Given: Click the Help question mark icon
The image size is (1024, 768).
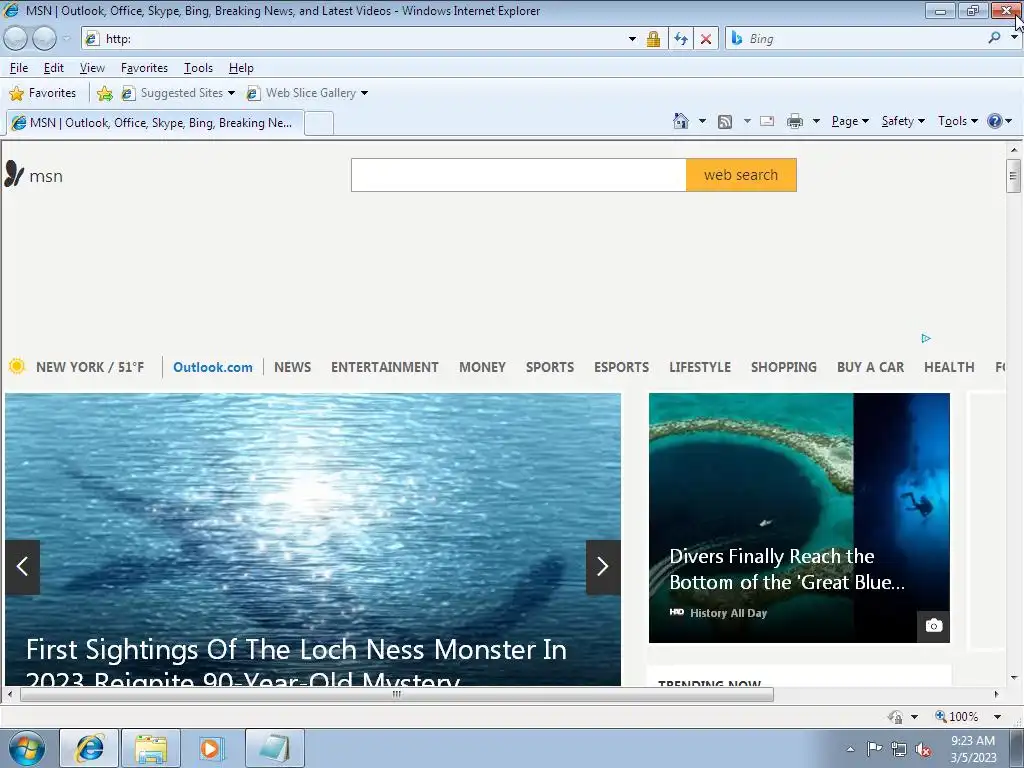Looking at the screenshot, I should 994,121.
